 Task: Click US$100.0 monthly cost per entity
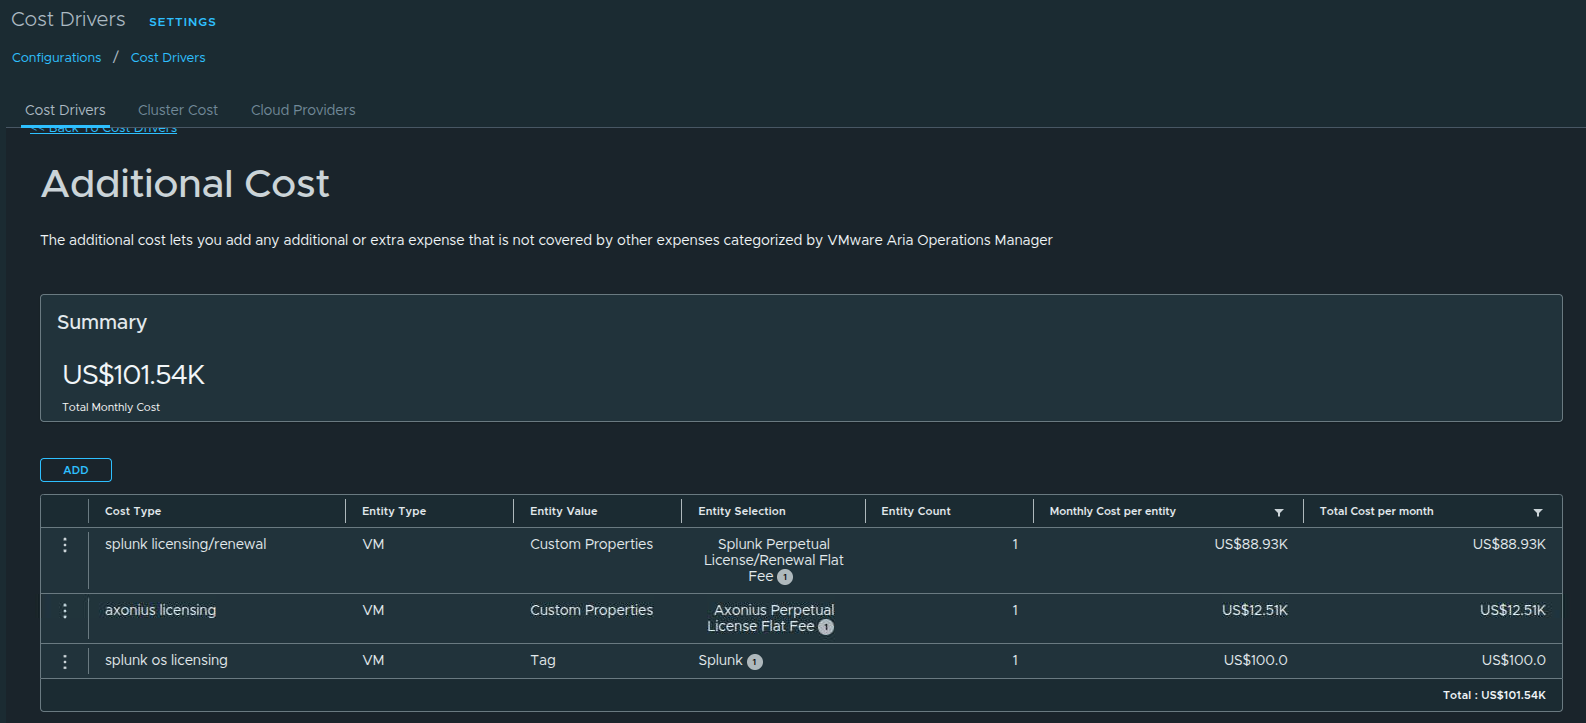(x=1255, y=660)
